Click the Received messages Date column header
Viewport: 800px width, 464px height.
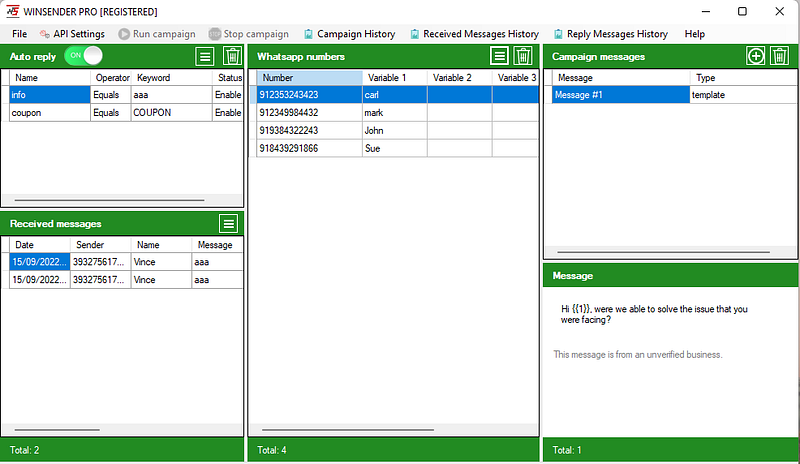pyautogui.click(x=39, y=245)
